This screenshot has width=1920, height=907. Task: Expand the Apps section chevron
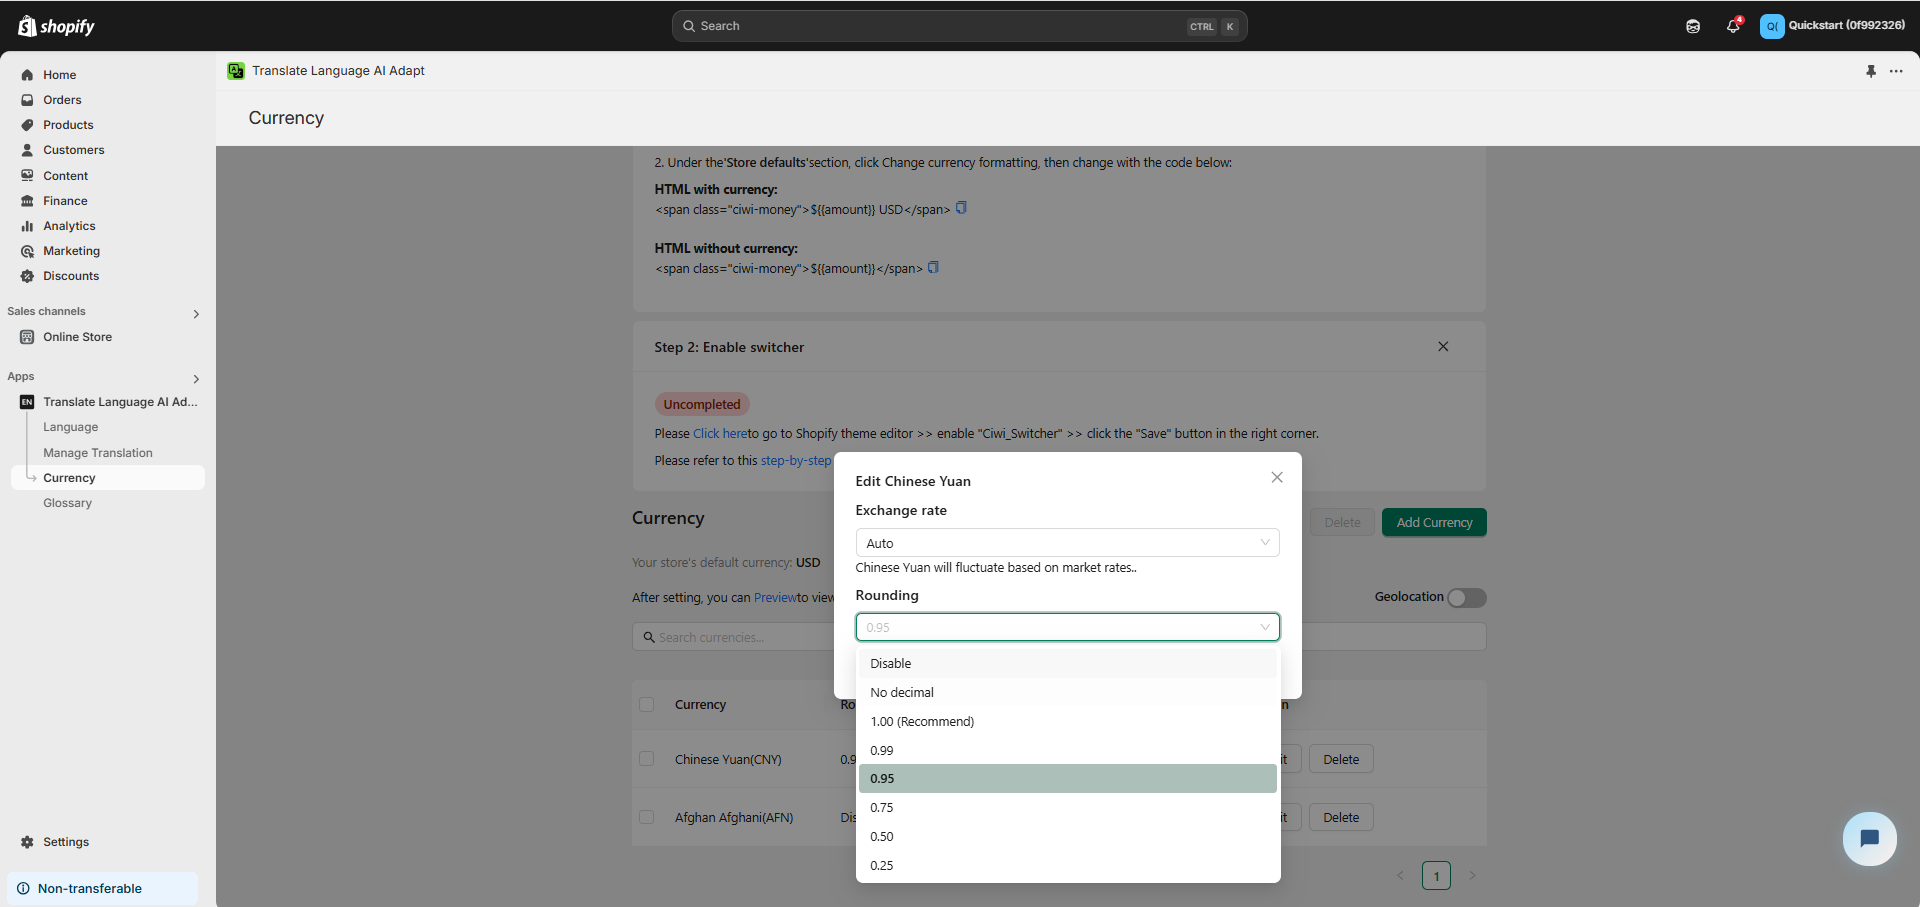[196, 379]
